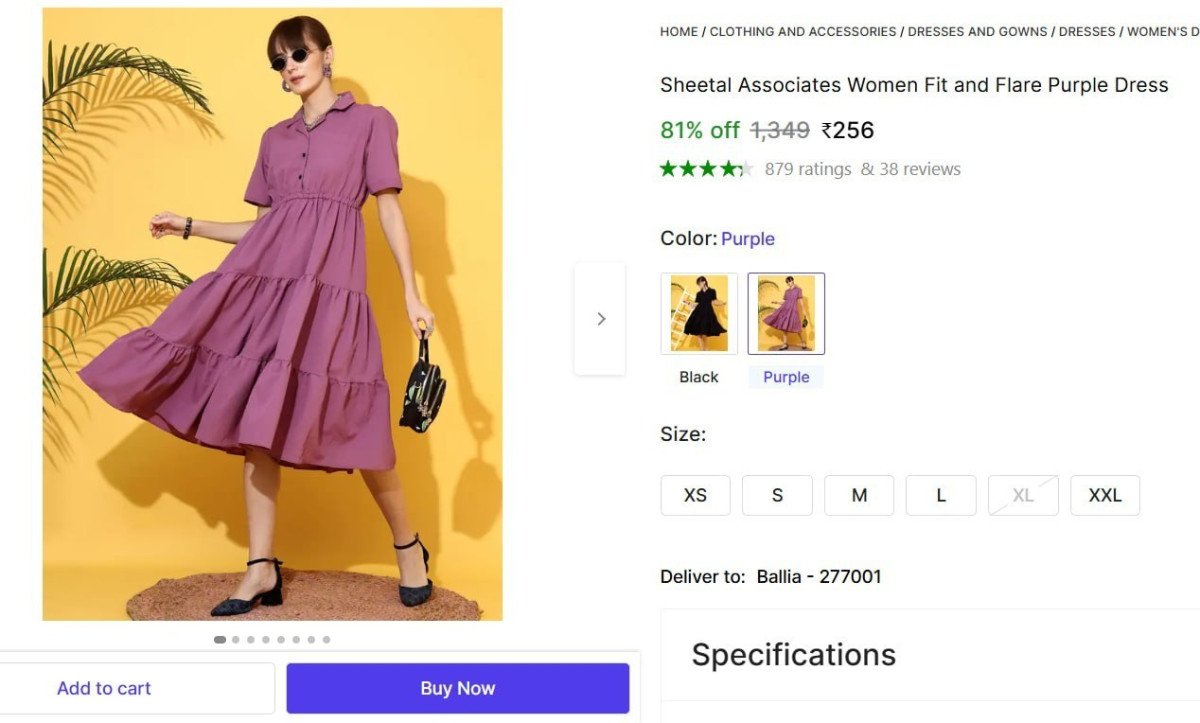The width and height of the screenshot is (1200, 723).
Task: View the 38 reviews
Action: (921, 168)
